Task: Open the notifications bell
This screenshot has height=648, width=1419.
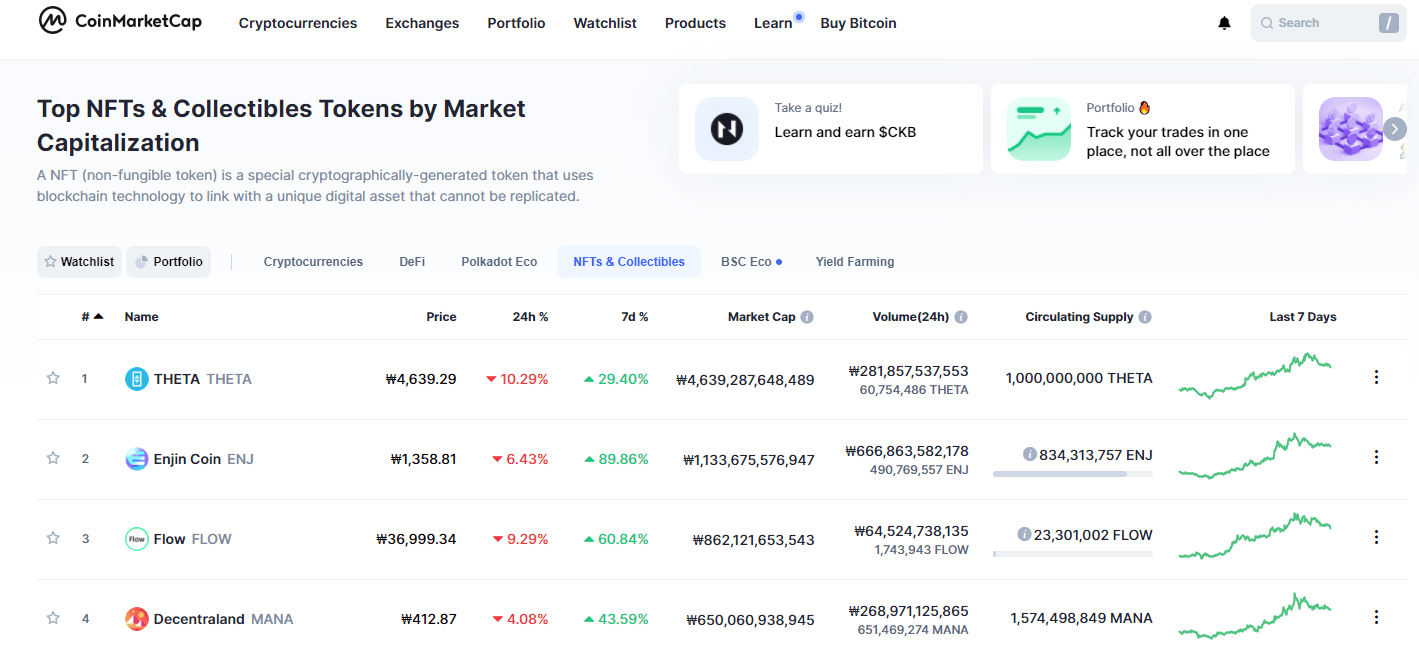Action: [x=1224, y=23]
